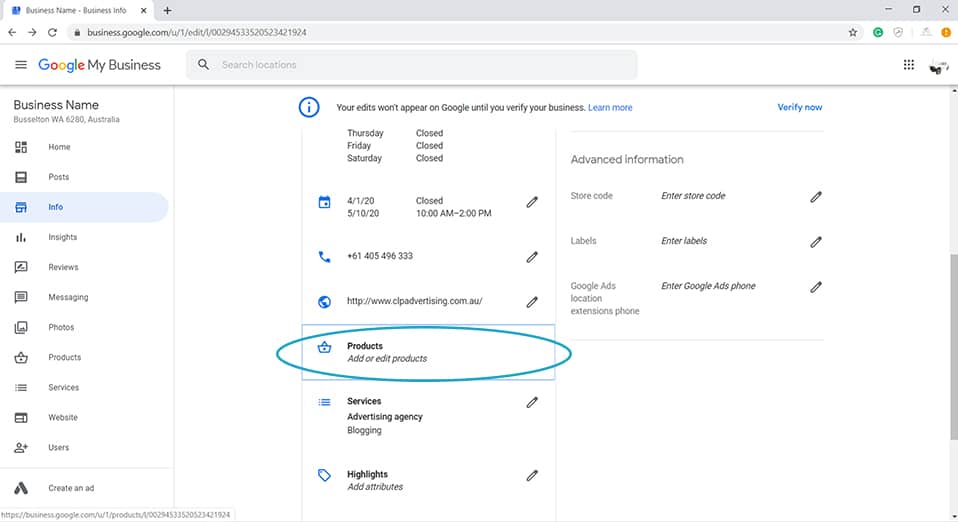The width and height of the screenshot is (958, 522).
Task: Open Messaging in the sidebar
Action: (84, 297)
